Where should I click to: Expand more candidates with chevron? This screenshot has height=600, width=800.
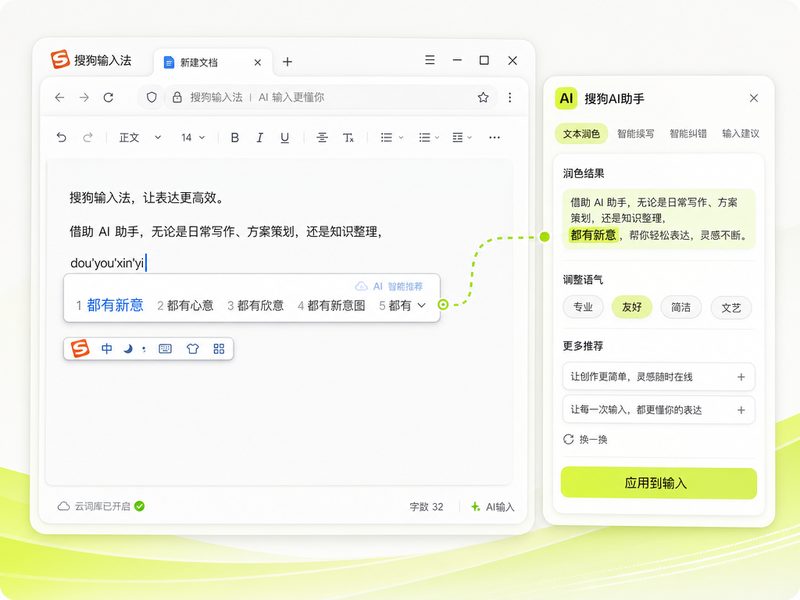coord(421,305)
